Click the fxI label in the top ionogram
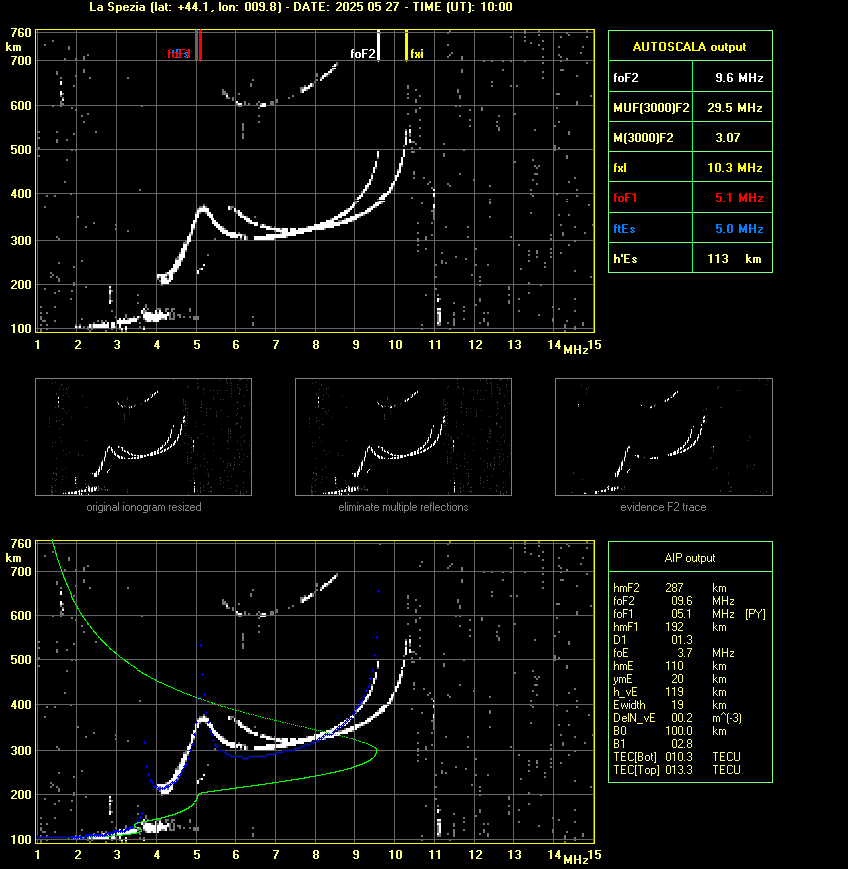848x869 pixels. pos(417,54)
